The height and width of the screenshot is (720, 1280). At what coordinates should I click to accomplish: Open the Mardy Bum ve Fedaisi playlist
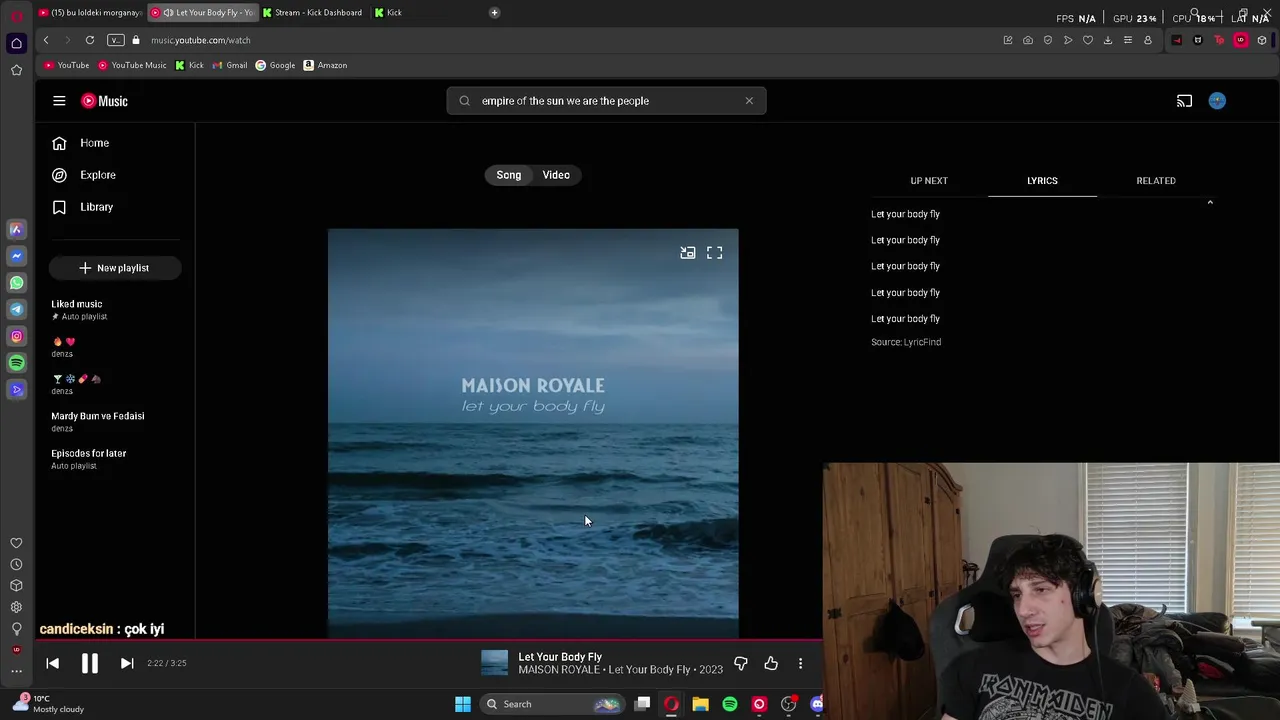[x=98, y=416]
